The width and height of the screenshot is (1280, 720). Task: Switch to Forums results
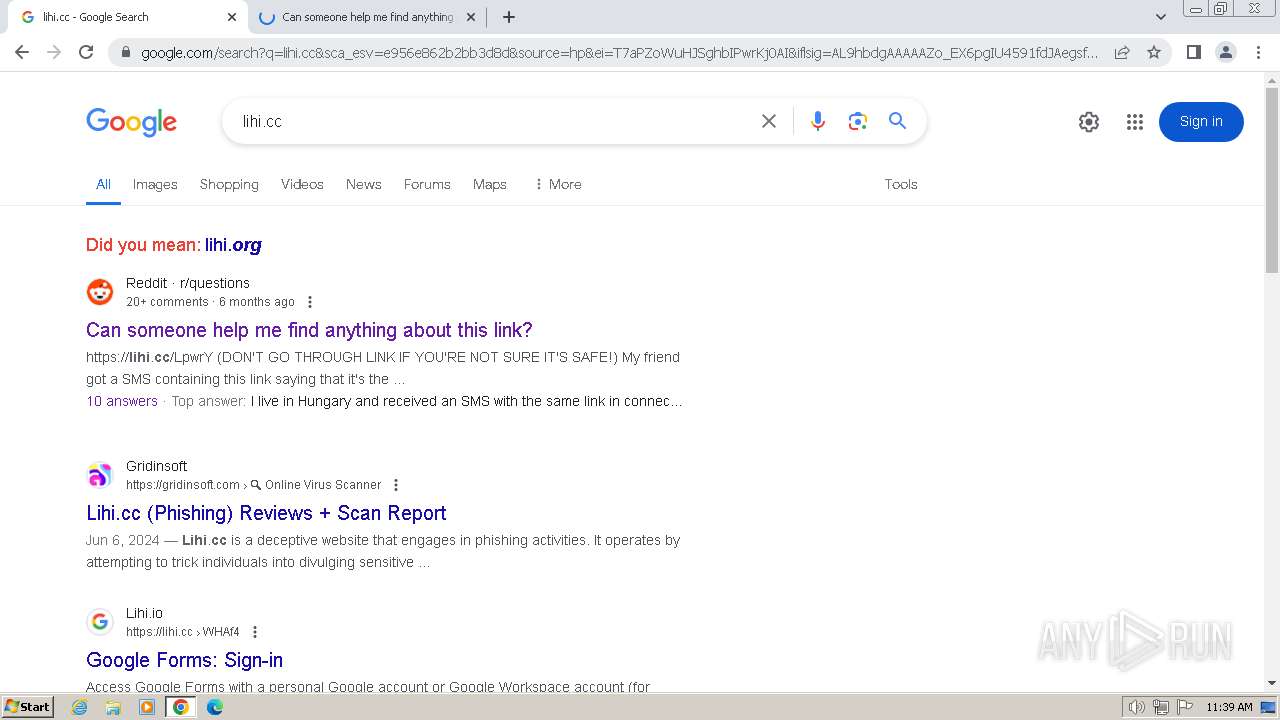(x=427, y=184)
